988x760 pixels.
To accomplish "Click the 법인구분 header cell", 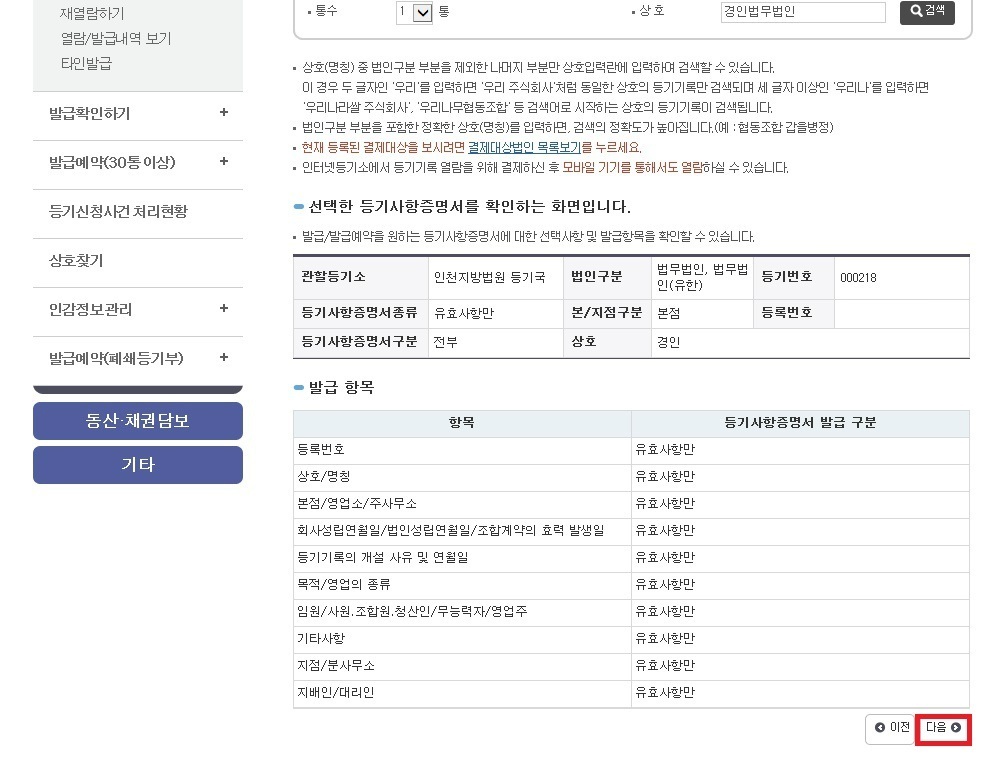I will point(607,277).
